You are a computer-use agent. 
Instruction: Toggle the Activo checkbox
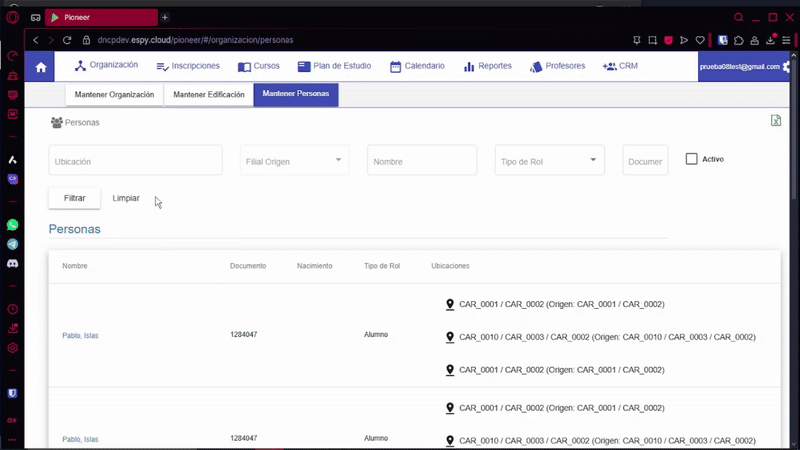pos(691,159)
